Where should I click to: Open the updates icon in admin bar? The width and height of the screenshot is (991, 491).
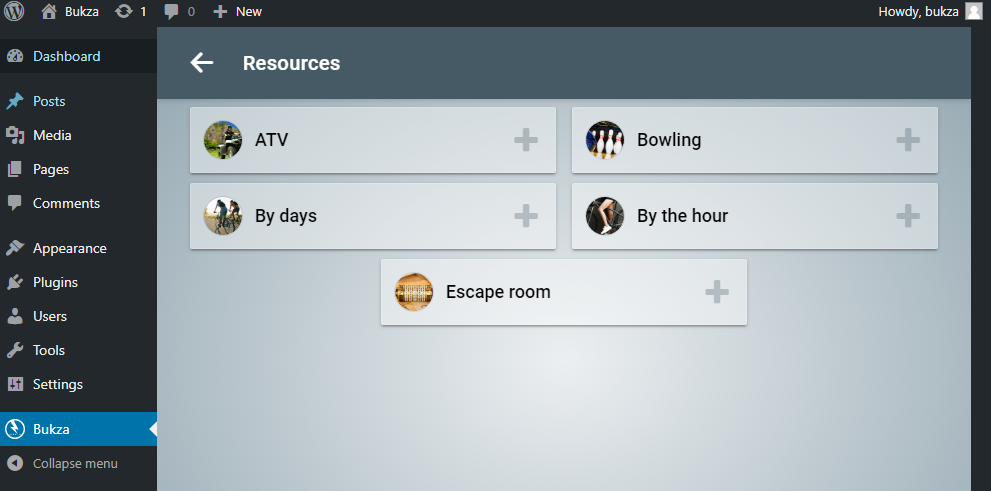click(x=130, y=12)
